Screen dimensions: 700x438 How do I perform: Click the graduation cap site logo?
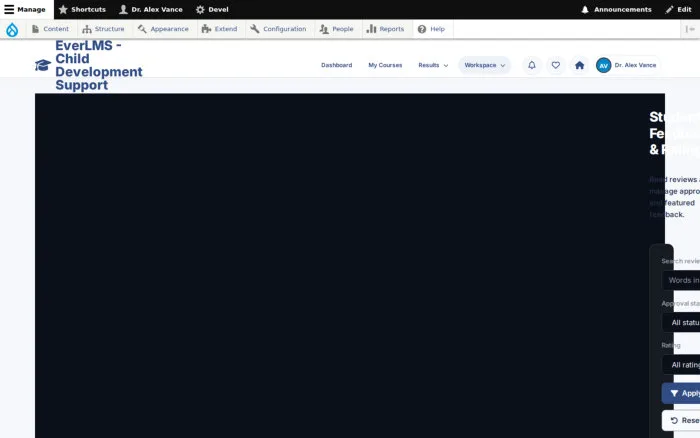43,65
